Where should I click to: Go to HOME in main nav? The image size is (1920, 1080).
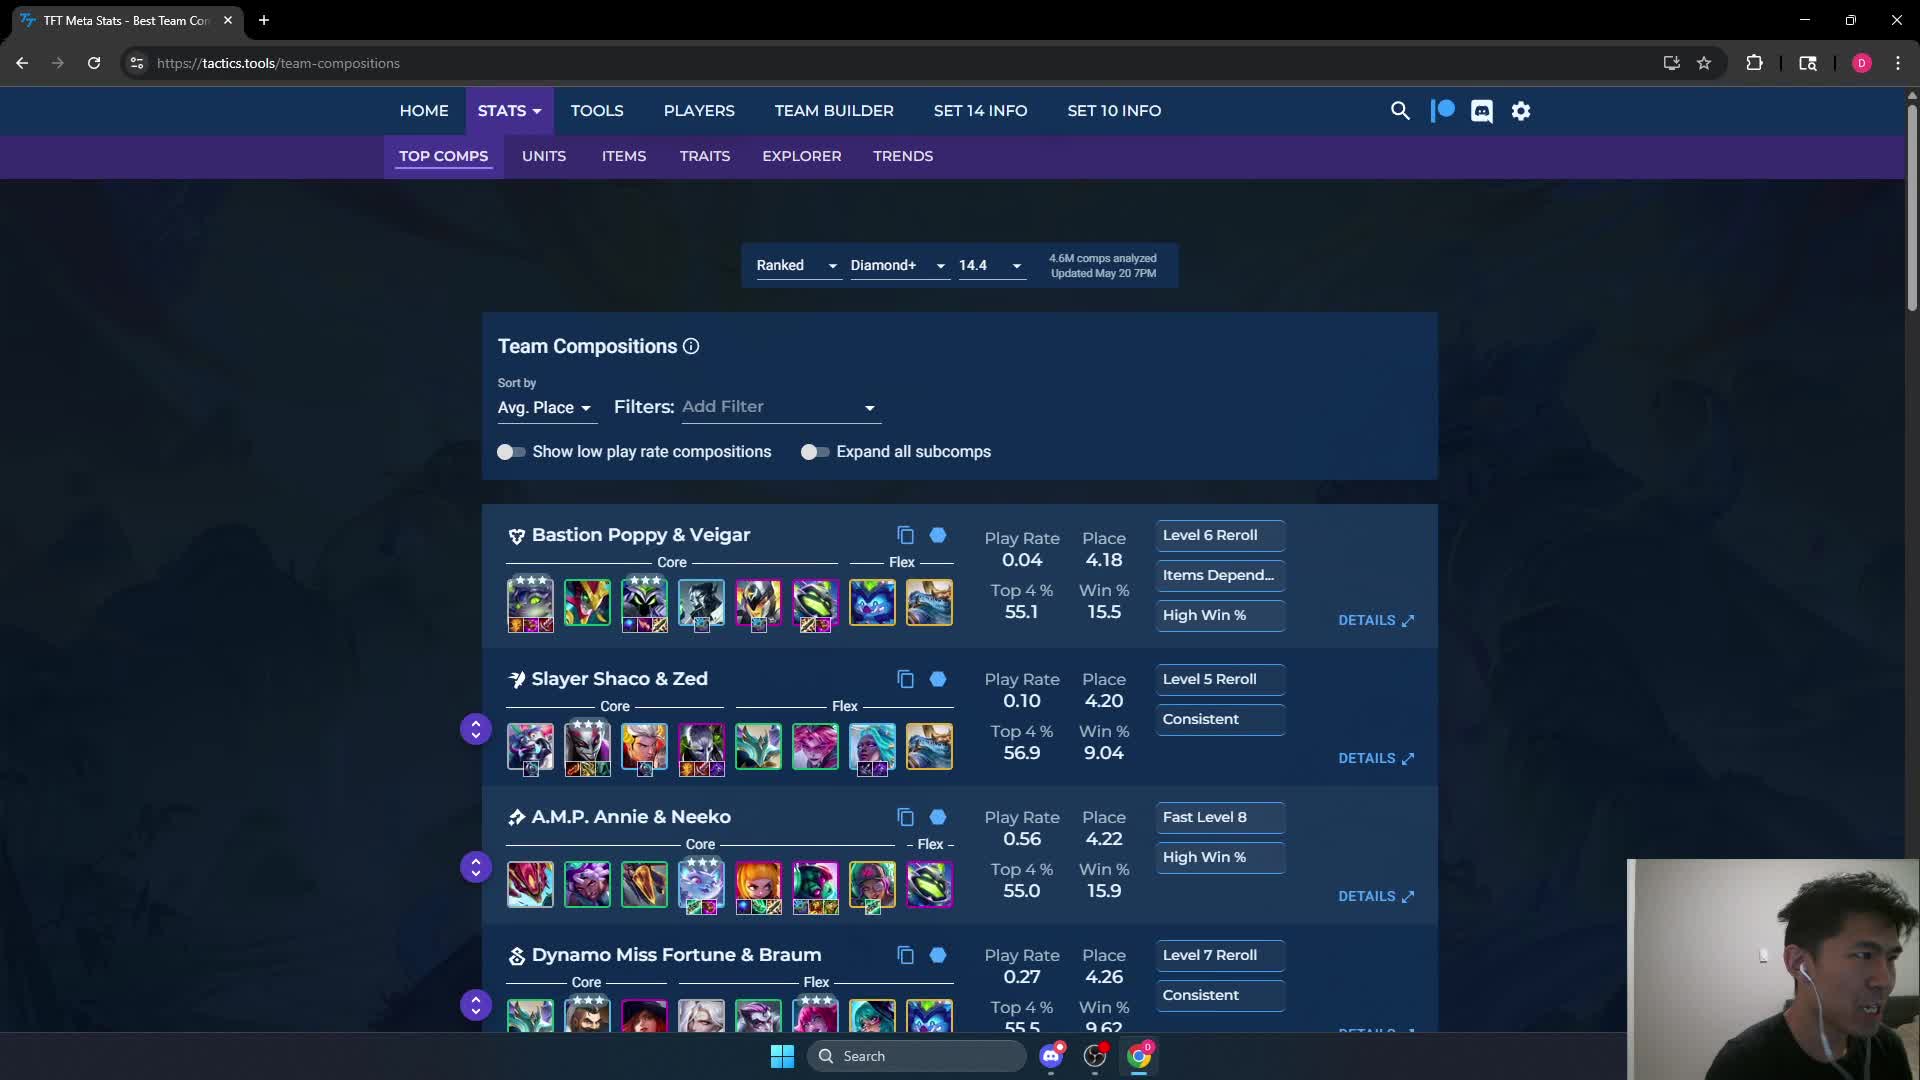coord(424,111)
